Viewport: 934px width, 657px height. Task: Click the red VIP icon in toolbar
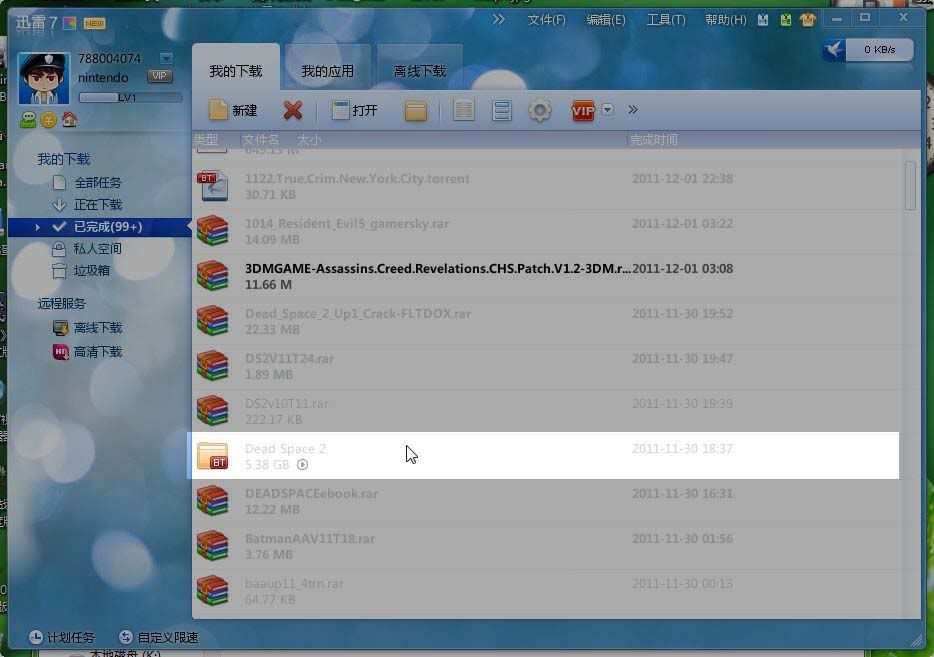click(x=583, y=110)
